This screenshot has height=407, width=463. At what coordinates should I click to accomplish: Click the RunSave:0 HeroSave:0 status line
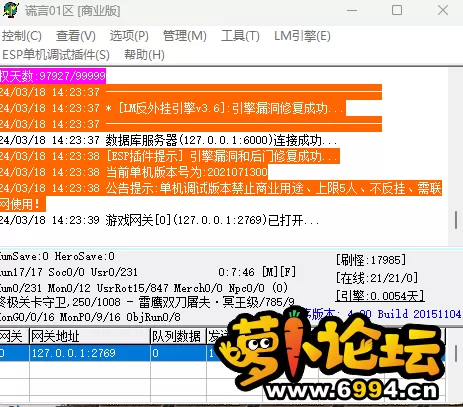pos(57,256)
